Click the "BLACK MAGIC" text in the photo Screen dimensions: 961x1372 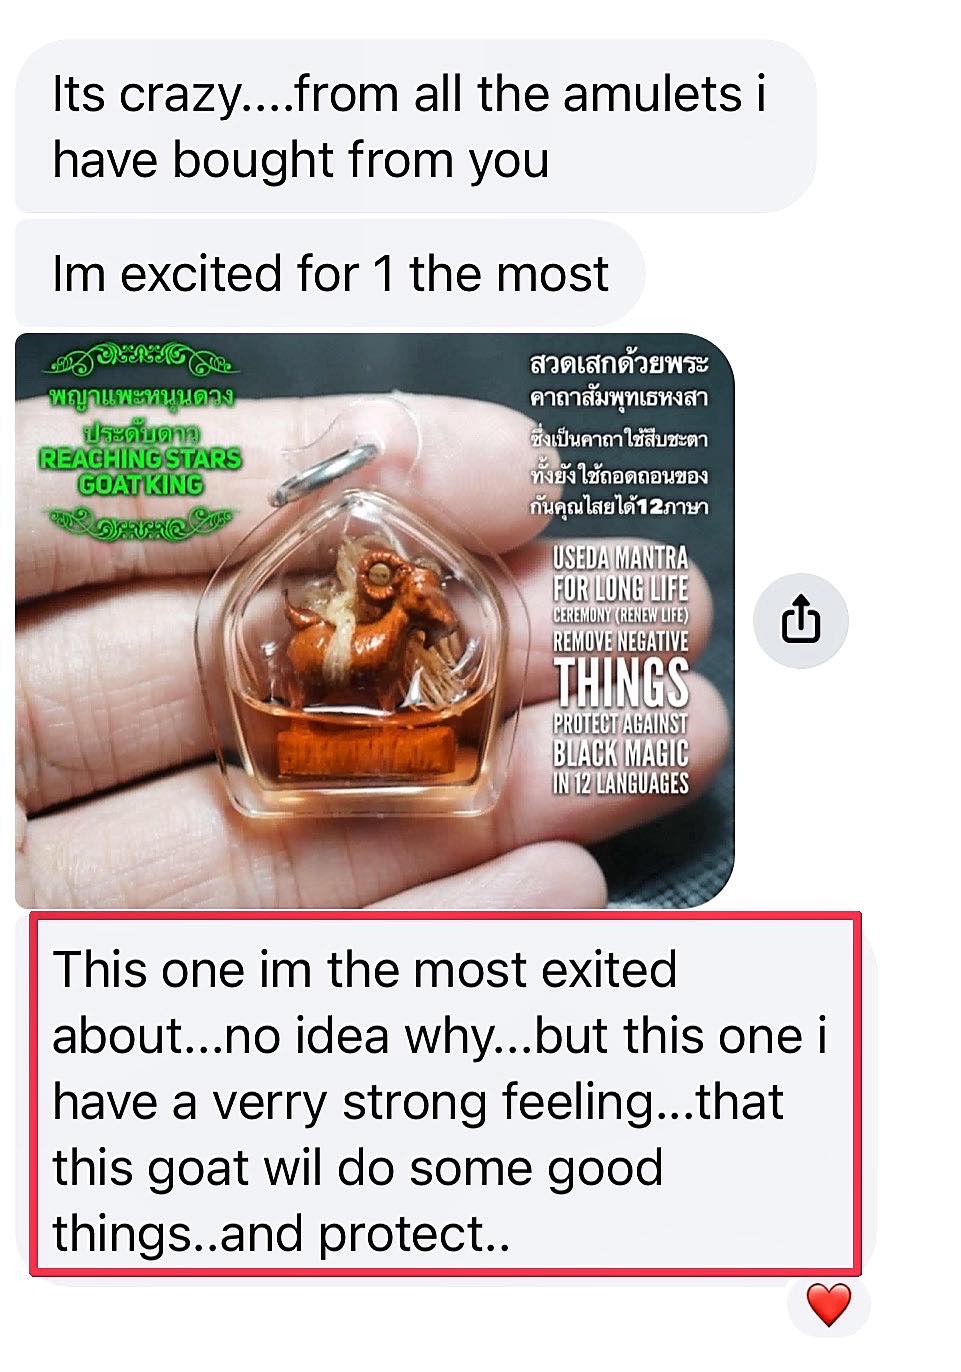pos(621,752)
